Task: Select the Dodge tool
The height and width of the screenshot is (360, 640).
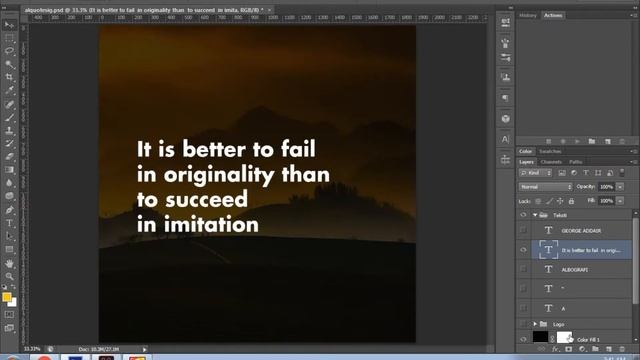Action: (9, 196)
